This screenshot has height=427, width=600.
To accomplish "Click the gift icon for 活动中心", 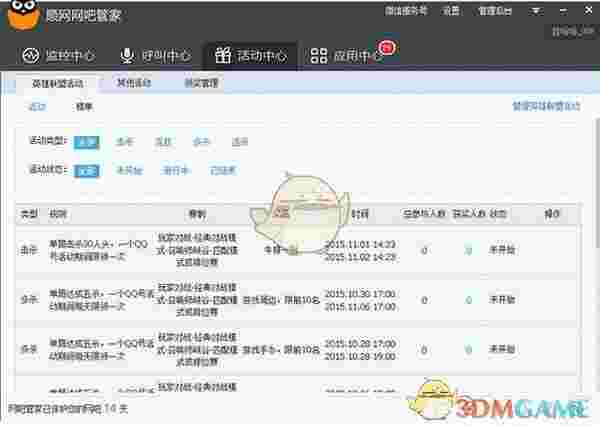I will click(223, 55).
